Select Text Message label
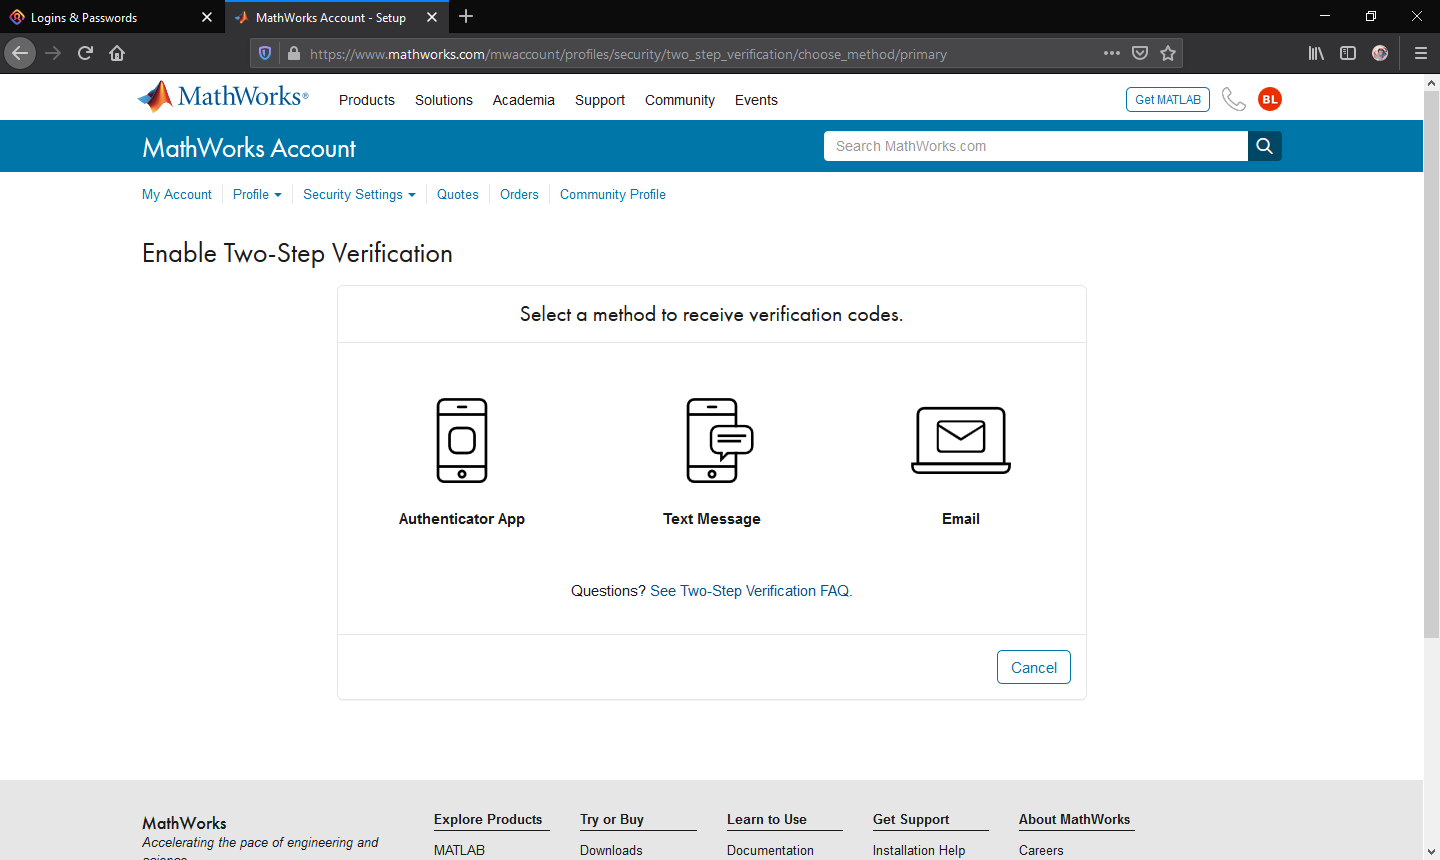This screenshot has height=860, width=1440. point(712,519)
